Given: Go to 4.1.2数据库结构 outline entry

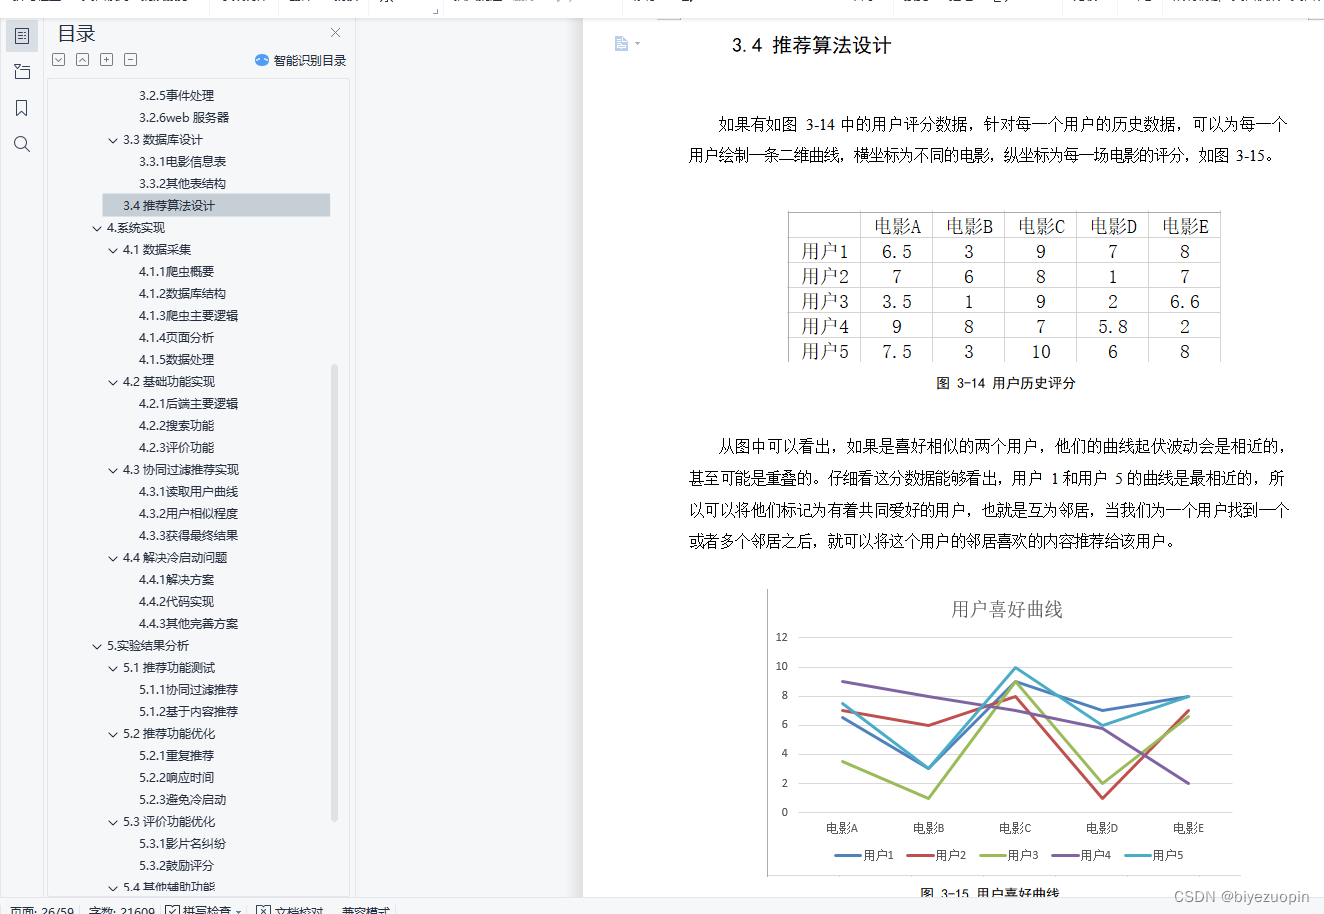Looking at the screenshot, I should (182, 294).
